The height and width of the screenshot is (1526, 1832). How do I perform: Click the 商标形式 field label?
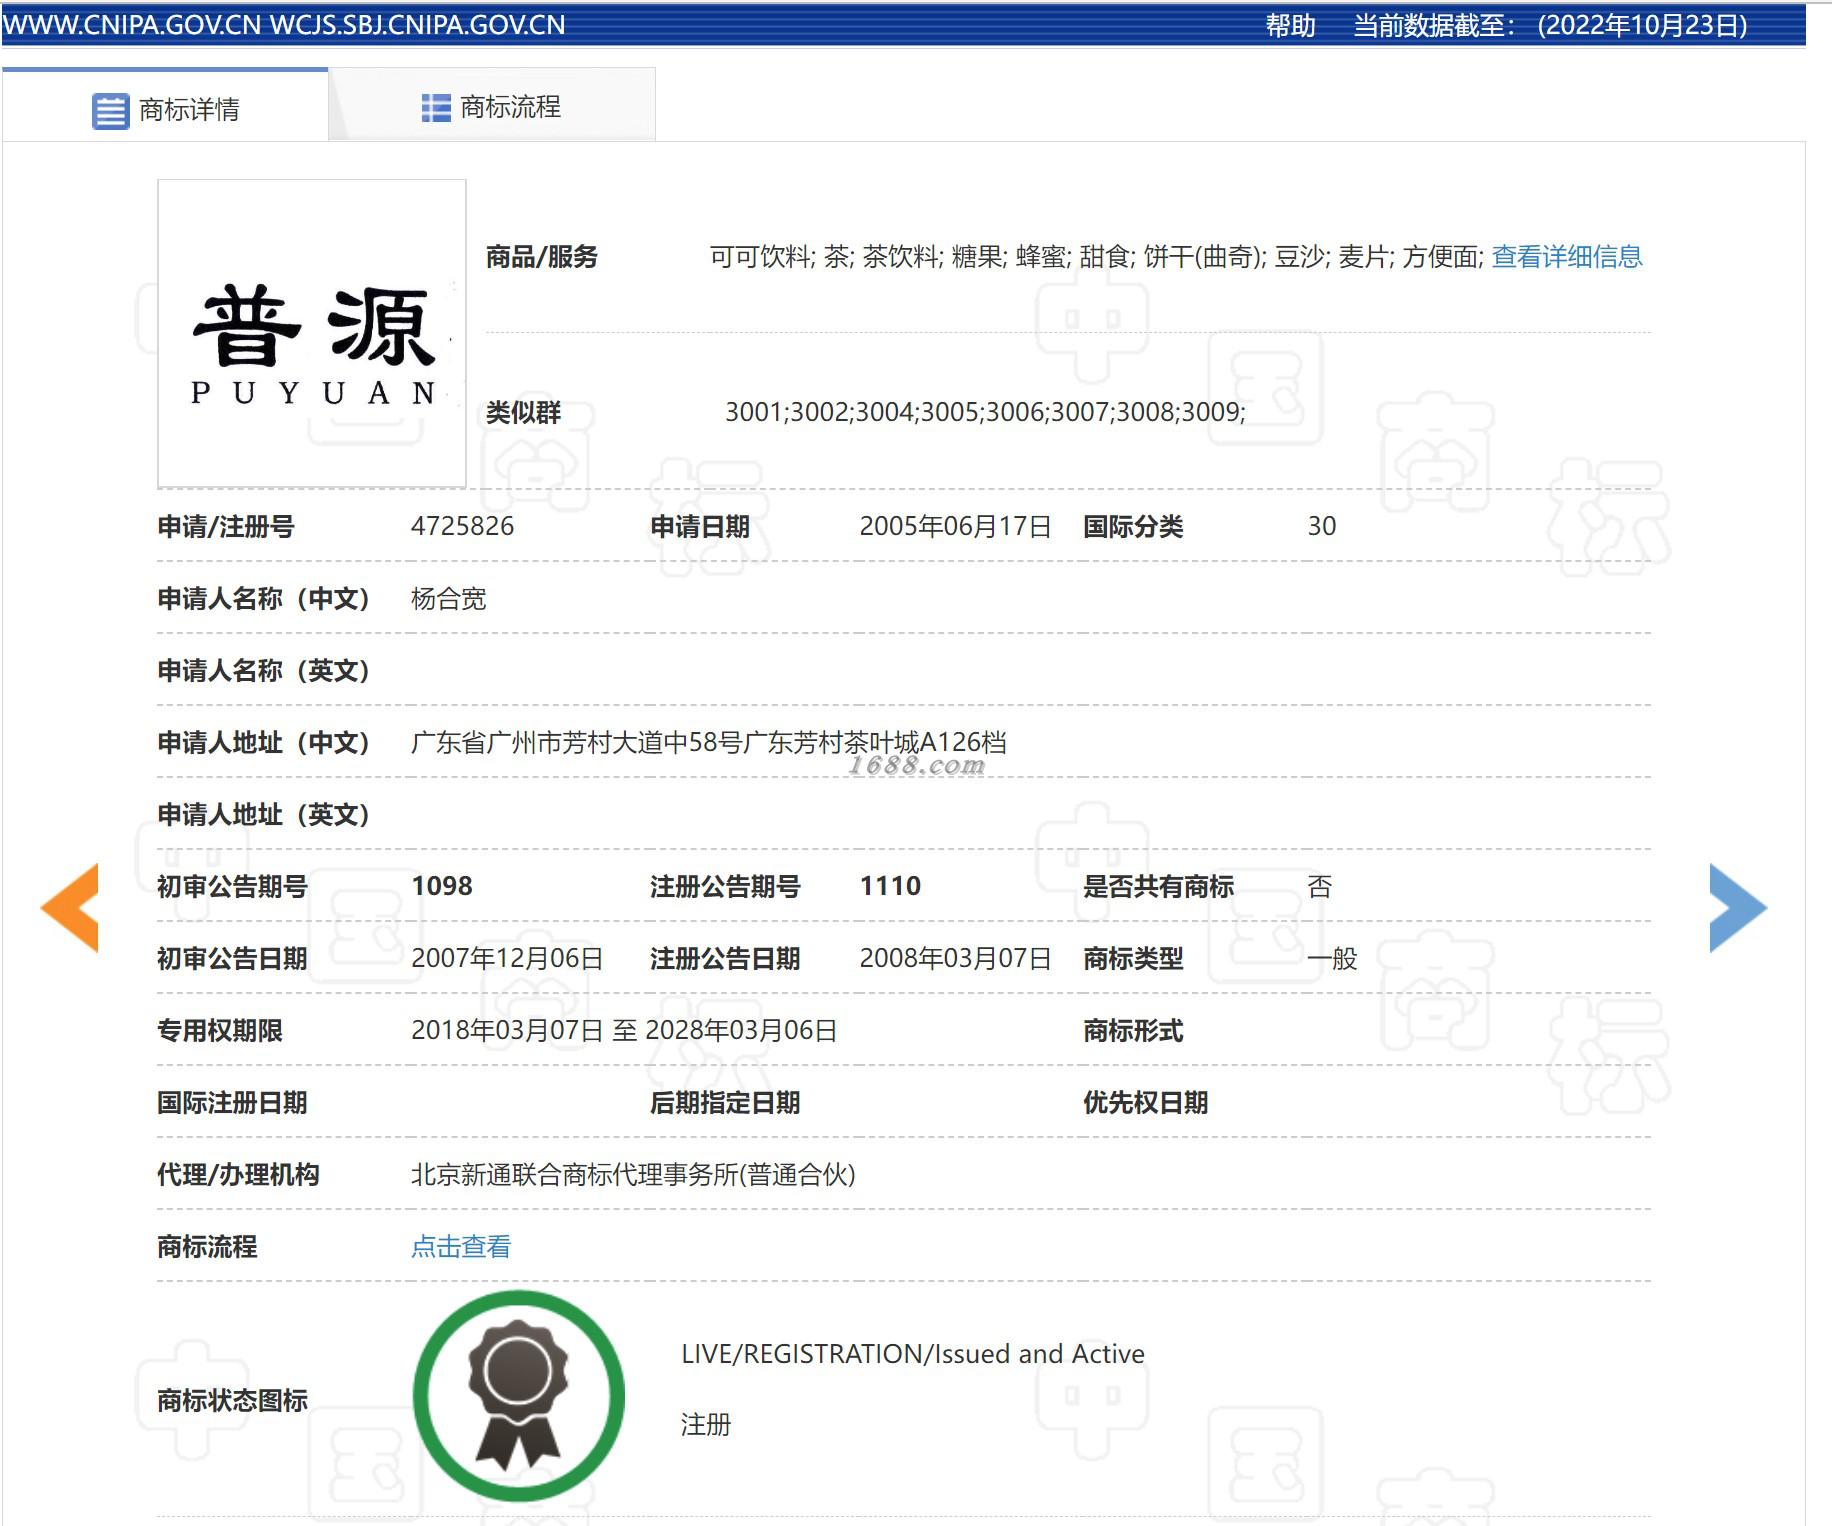(1133, 1030)
